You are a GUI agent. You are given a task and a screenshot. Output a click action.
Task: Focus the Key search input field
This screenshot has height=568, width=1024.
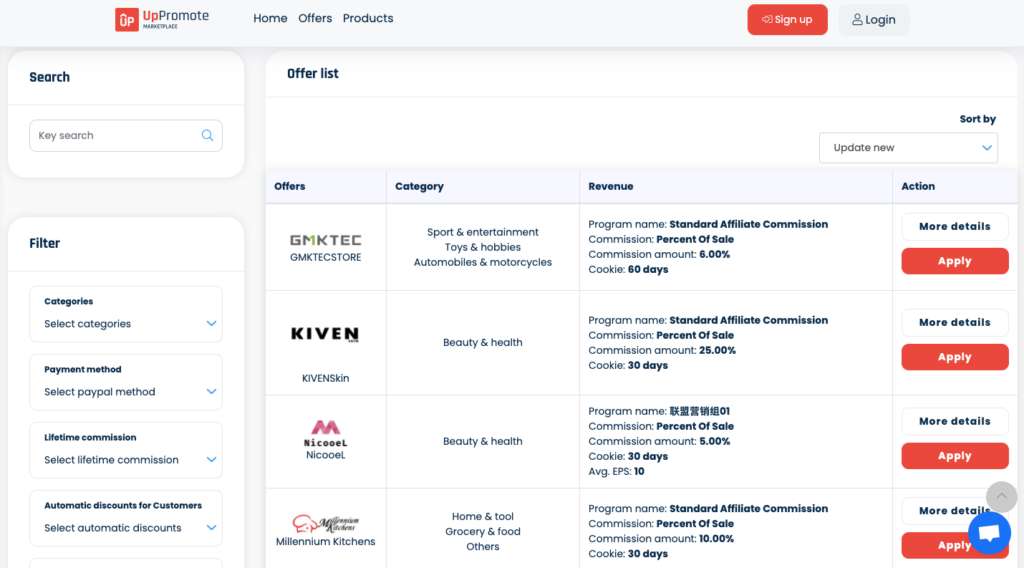(x=125, y=135)
